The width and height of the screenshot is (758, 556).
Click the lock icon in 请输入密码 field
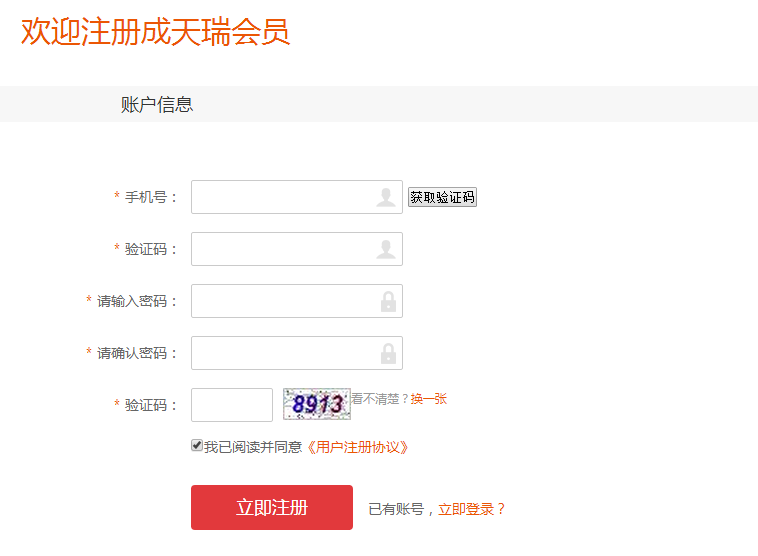tap(388, 301)
